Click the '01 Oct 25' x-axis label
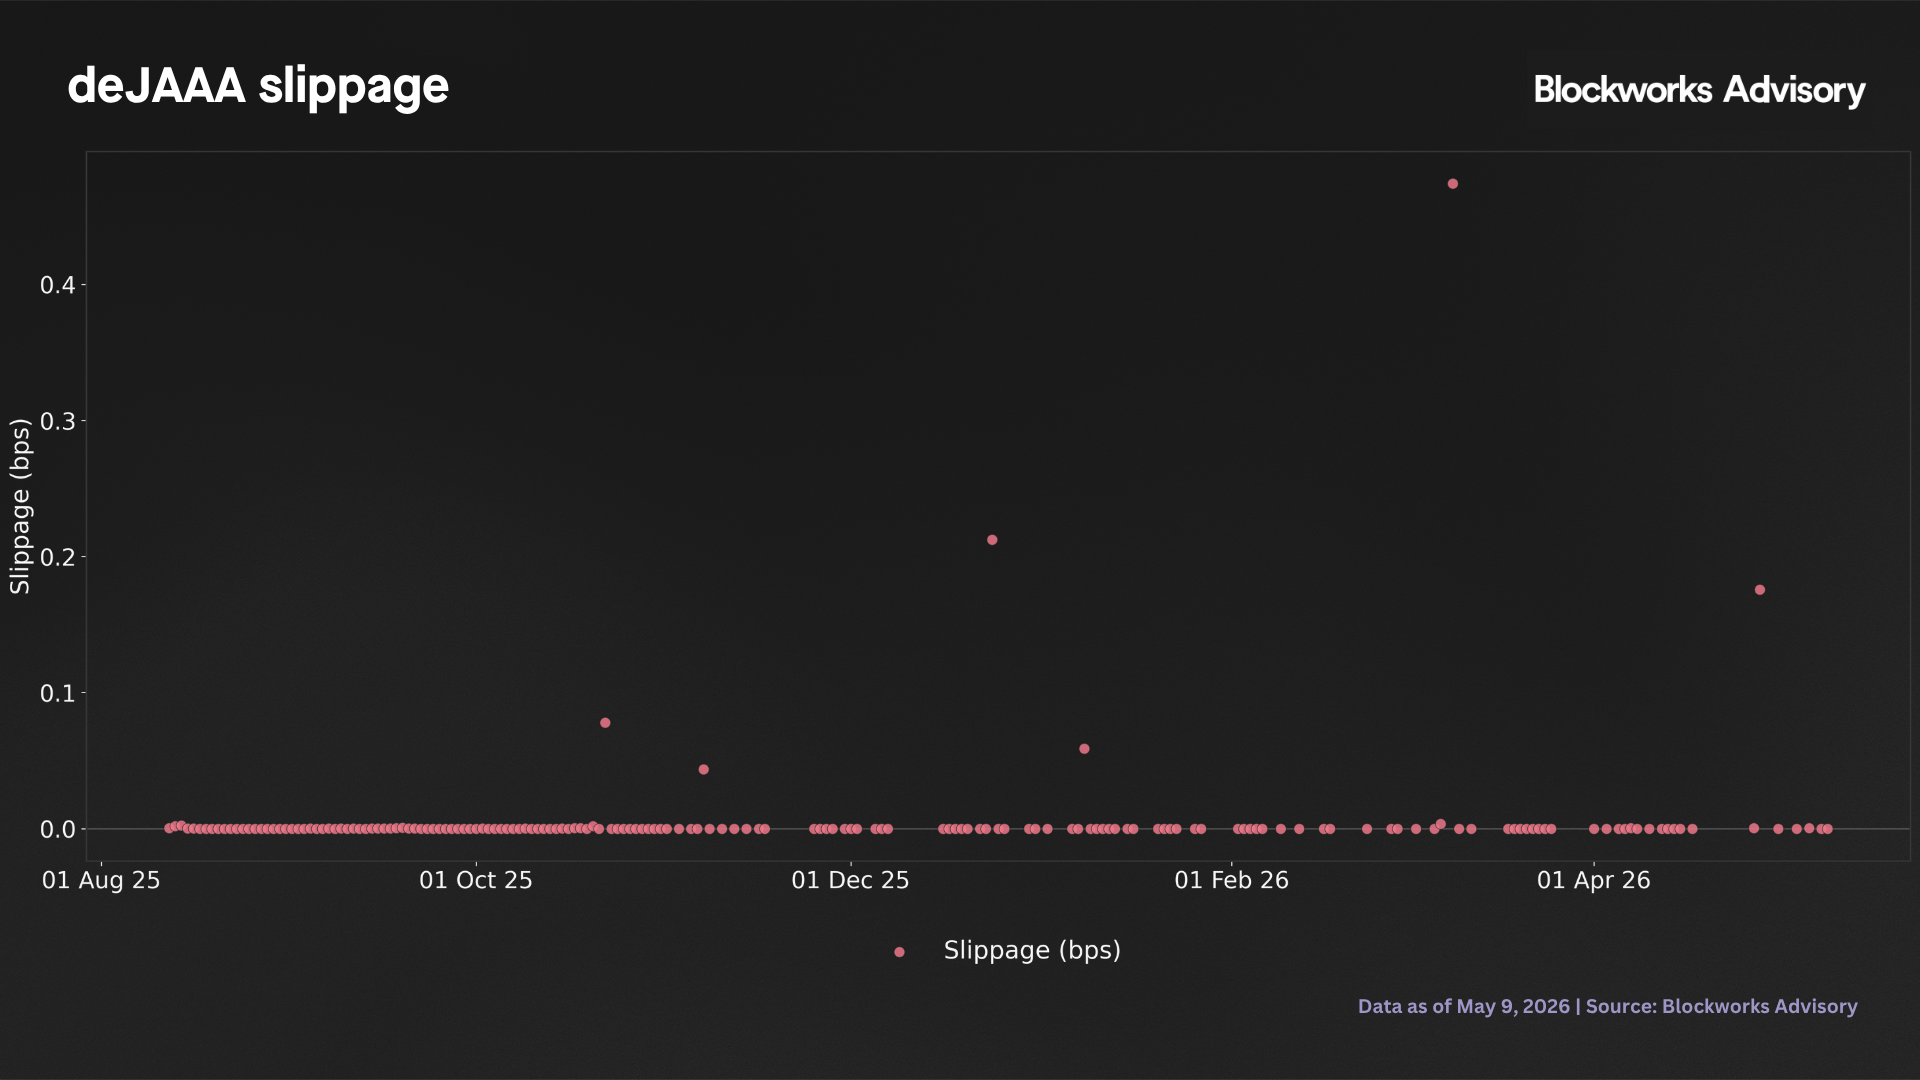The width and height of the screenshot is (1920, 1080). tap(476, 881)
